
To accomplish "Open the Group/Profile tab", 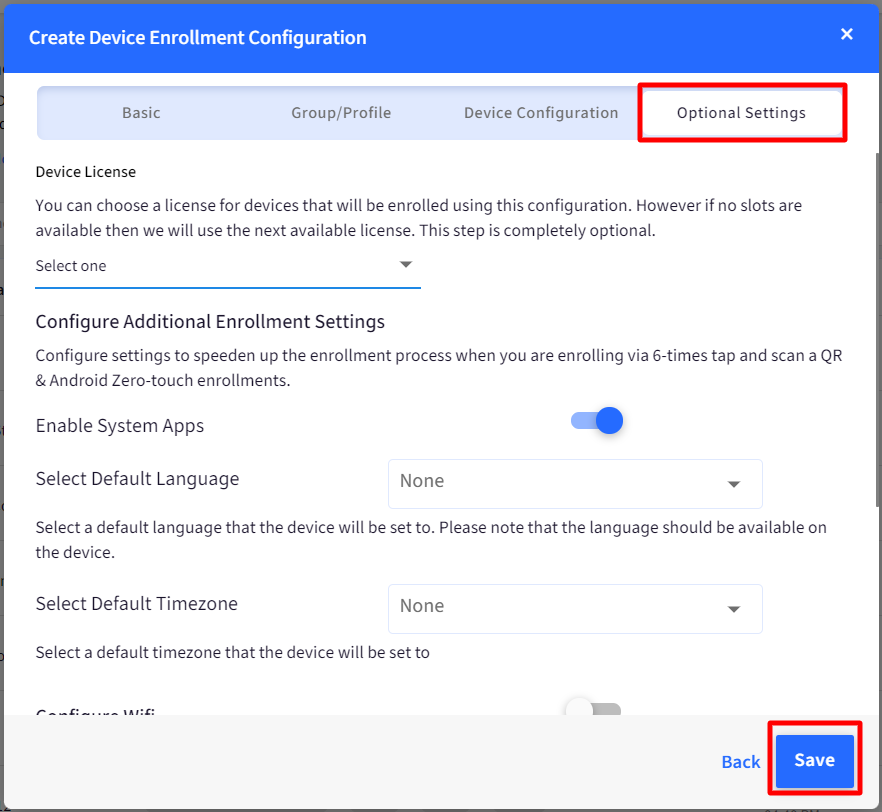I will click(x=341, y=113).
